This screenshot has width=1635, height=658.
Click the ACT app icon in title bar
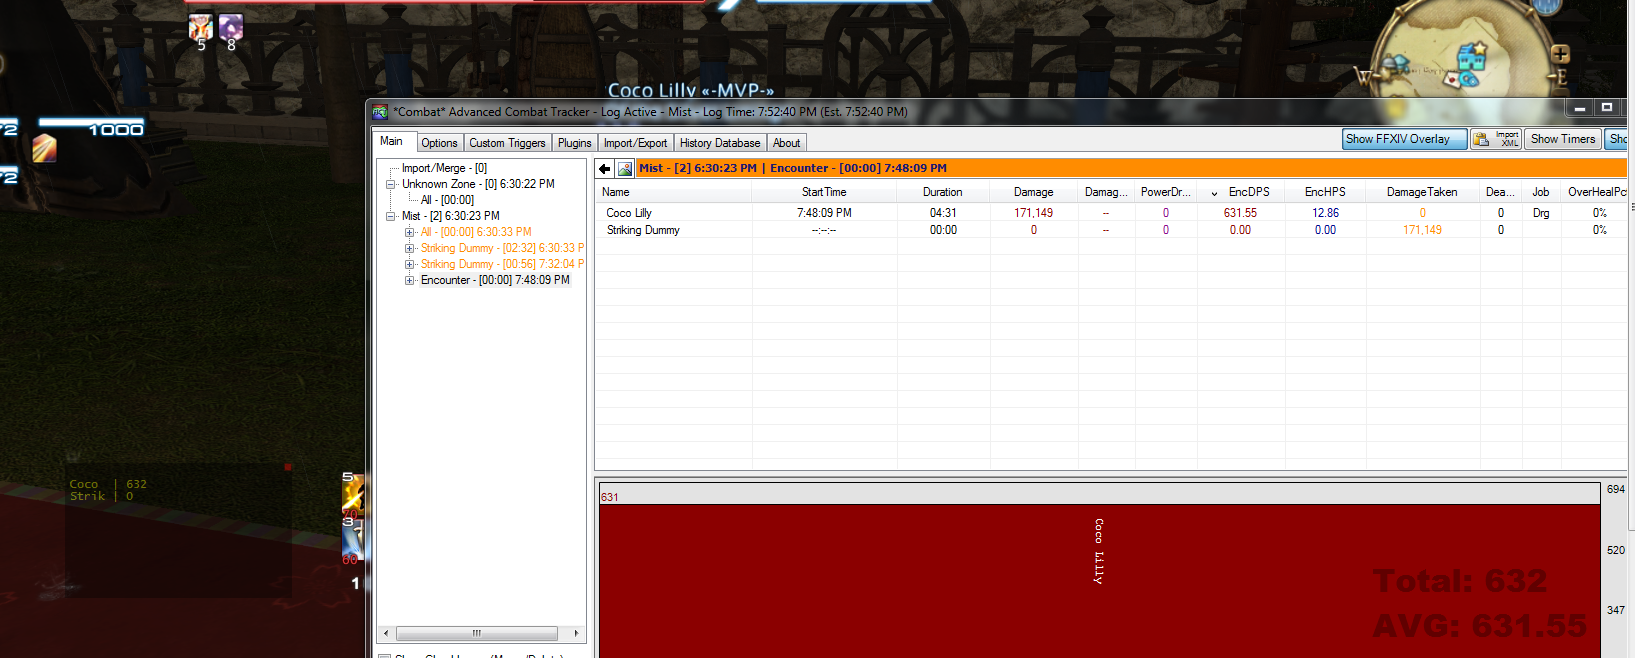pos(380,112)
